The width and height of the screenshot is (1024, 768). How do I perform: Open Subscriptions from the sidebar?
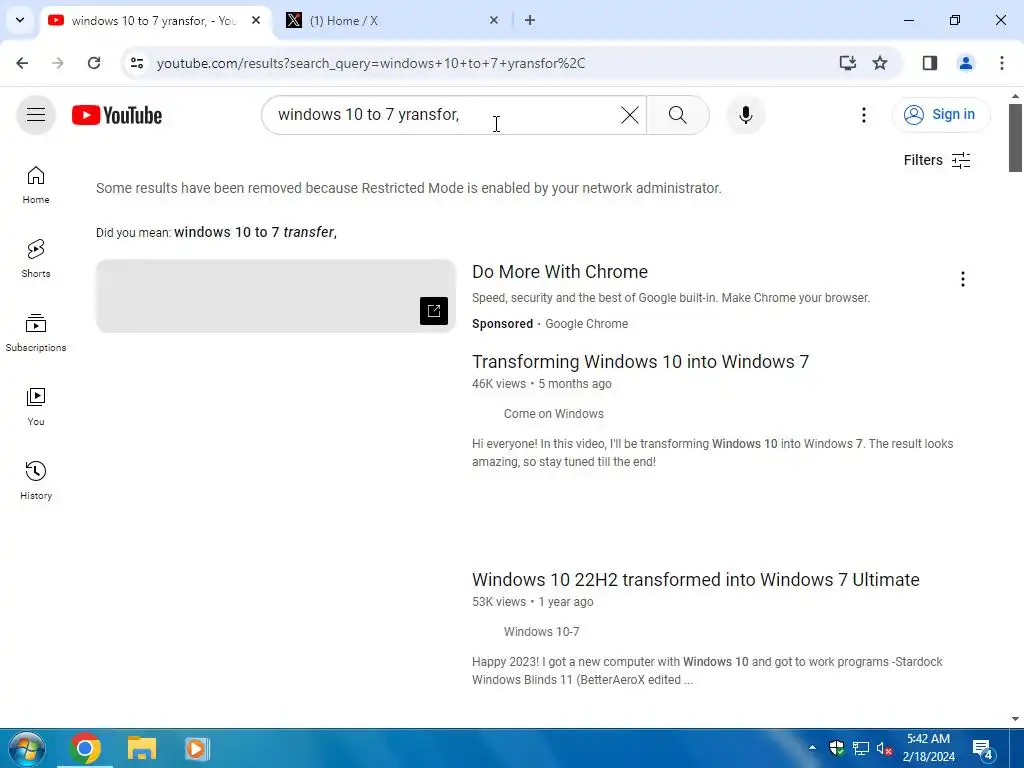(36, 332)
